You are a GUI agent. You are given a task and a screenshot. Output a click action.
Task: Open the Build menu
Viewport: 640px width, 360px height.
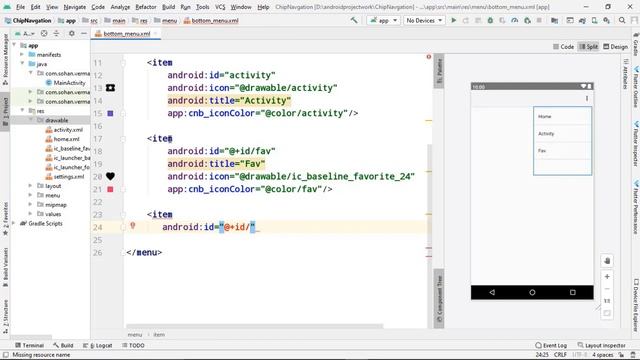coord(168,7)
